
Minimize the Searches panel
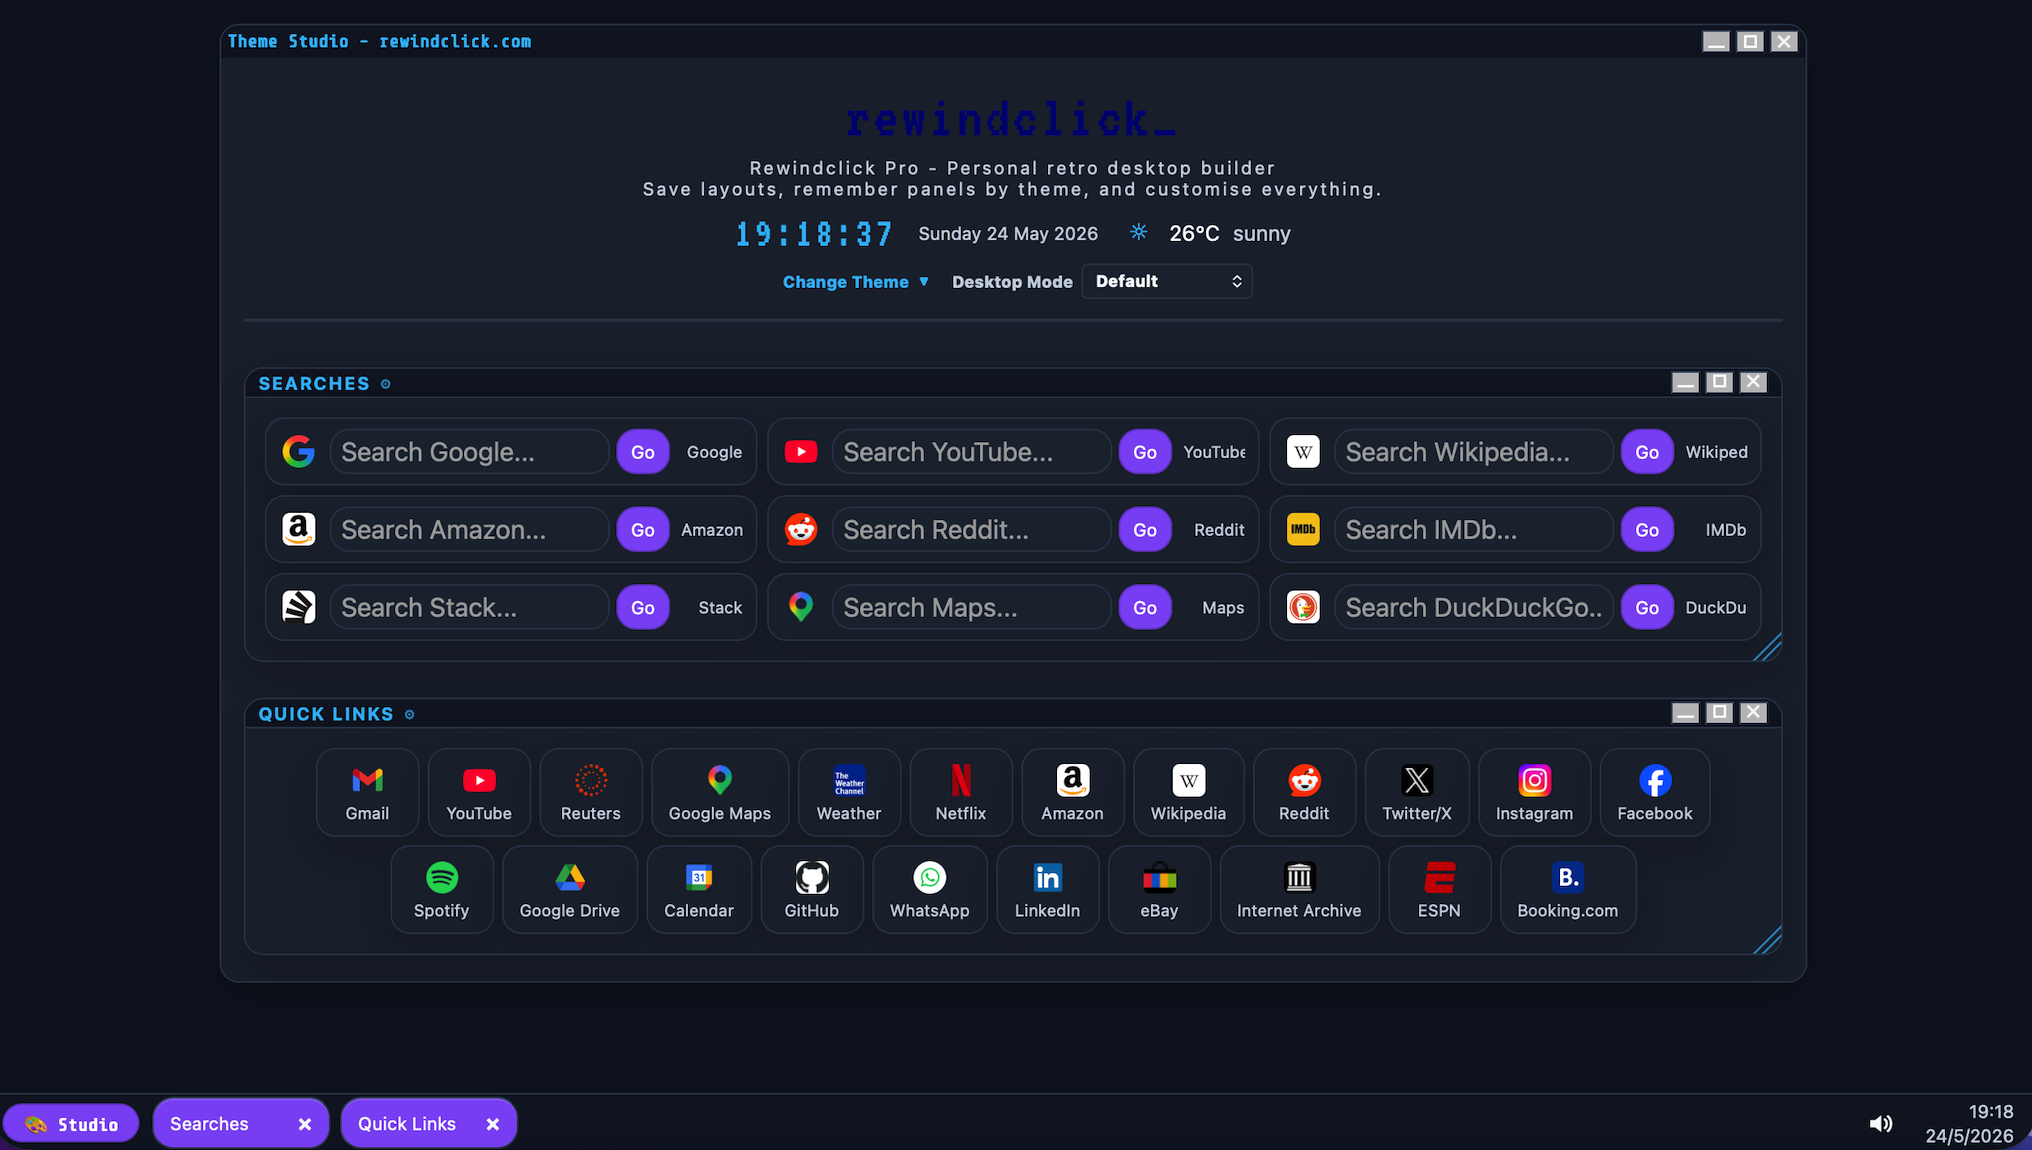click(x=1685, y=383)
